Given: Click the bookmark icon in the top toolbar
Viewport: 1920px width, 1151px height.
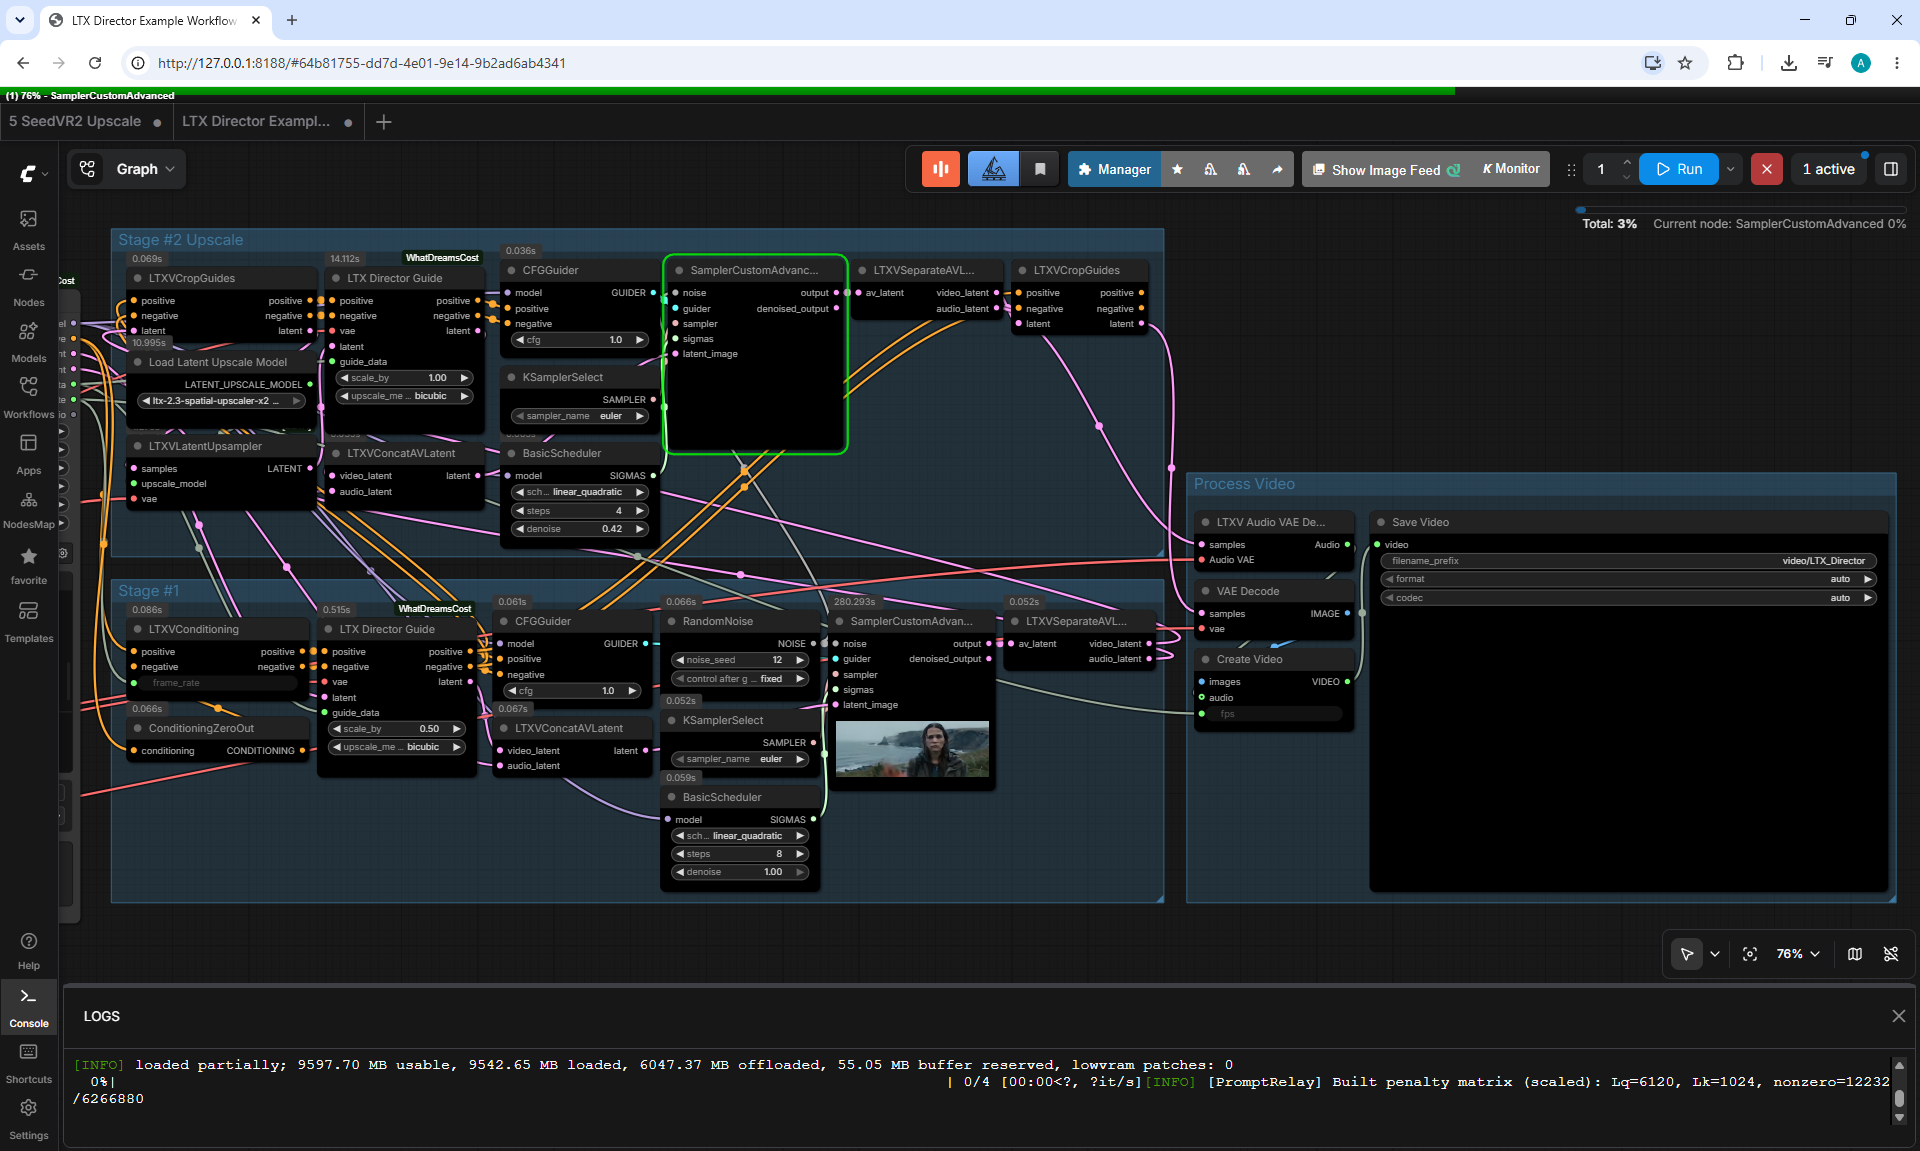Looking at the screenshot, I should 1040,169.
